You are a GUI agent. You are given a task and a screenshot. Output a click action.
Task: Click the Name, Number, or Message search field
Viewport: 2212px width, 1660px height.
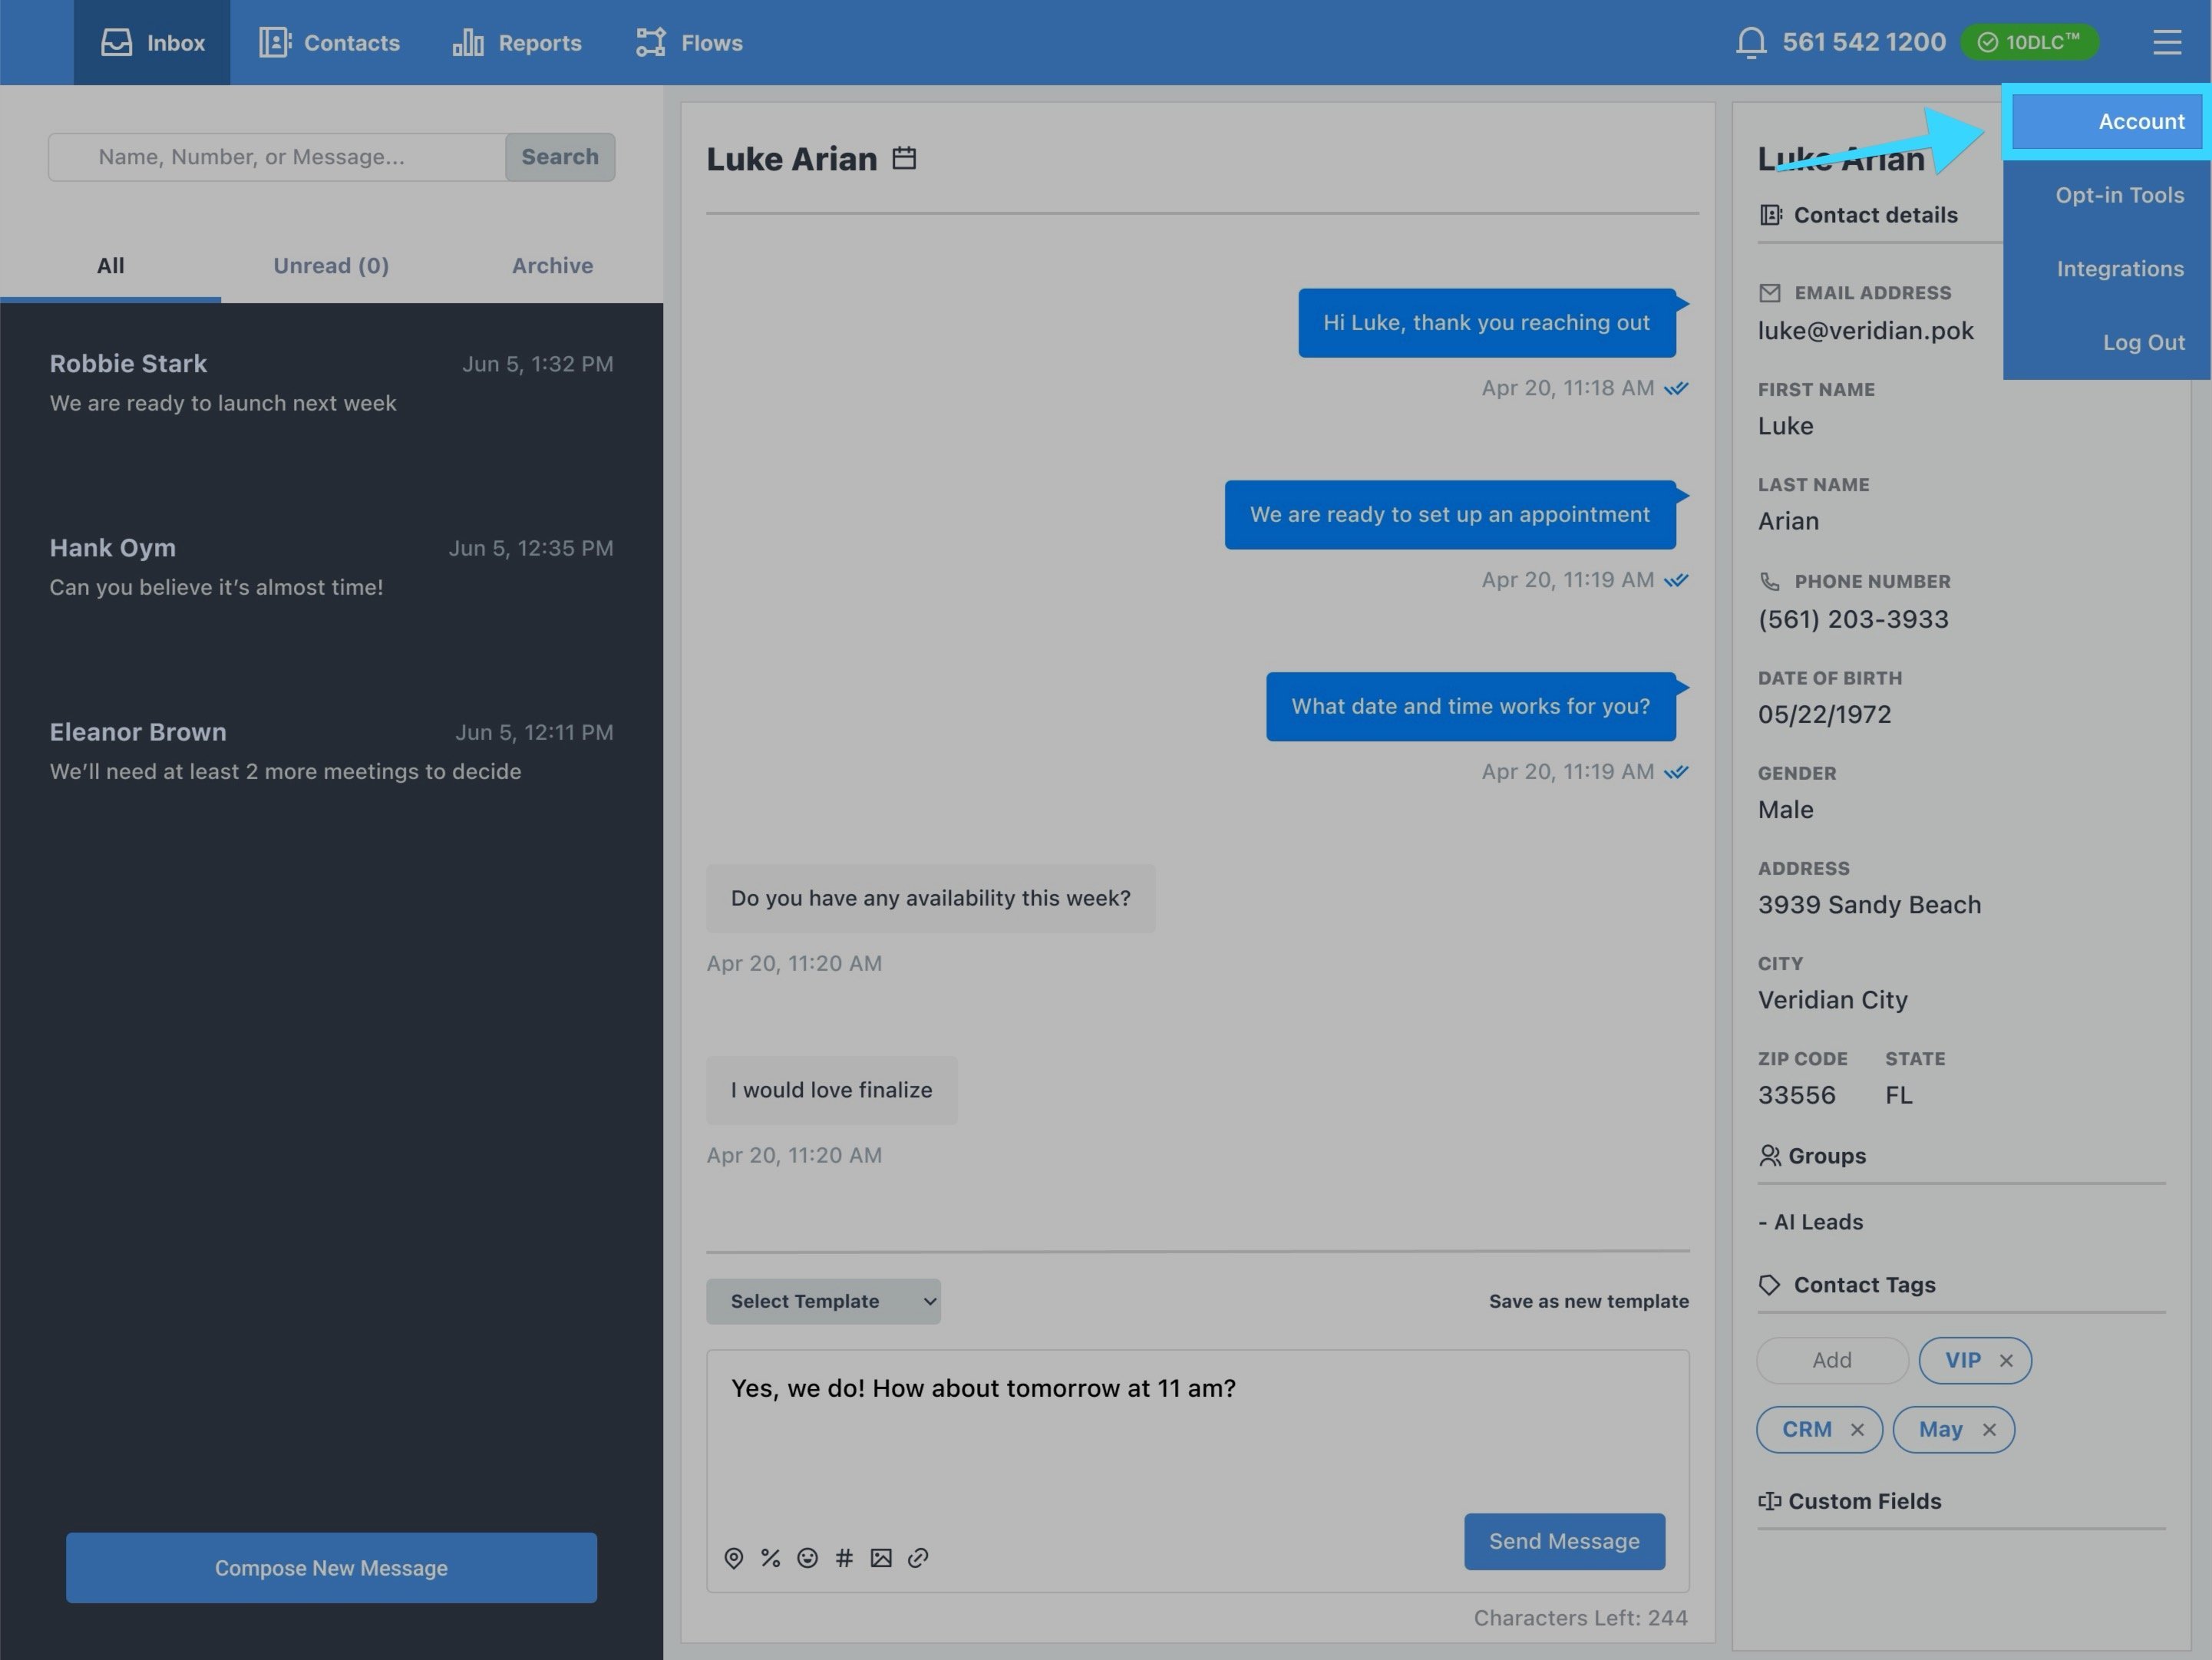click(277, 157)
